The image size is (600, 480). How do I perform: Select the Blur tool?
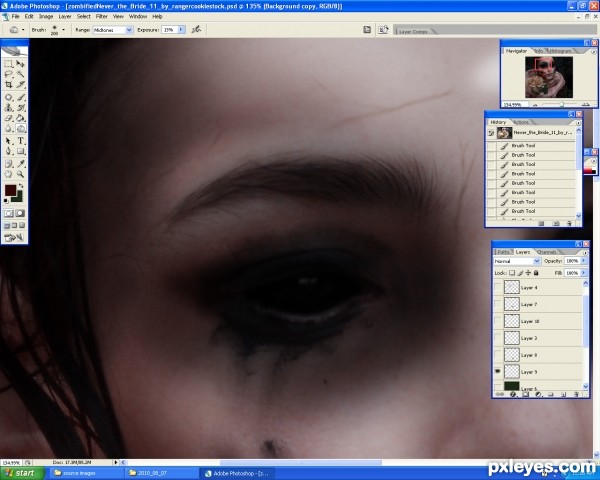(8, 128)
